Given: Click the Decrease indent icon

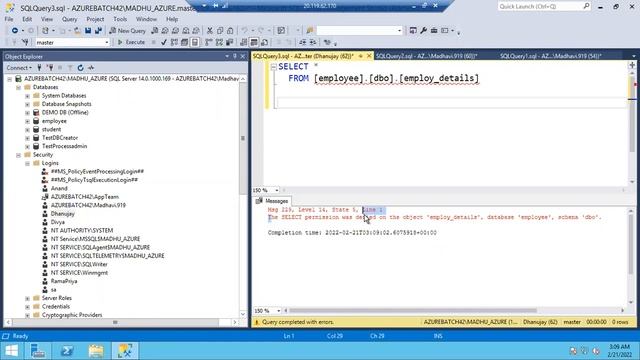Looking at the screenshot, I should tap(303, 42).
